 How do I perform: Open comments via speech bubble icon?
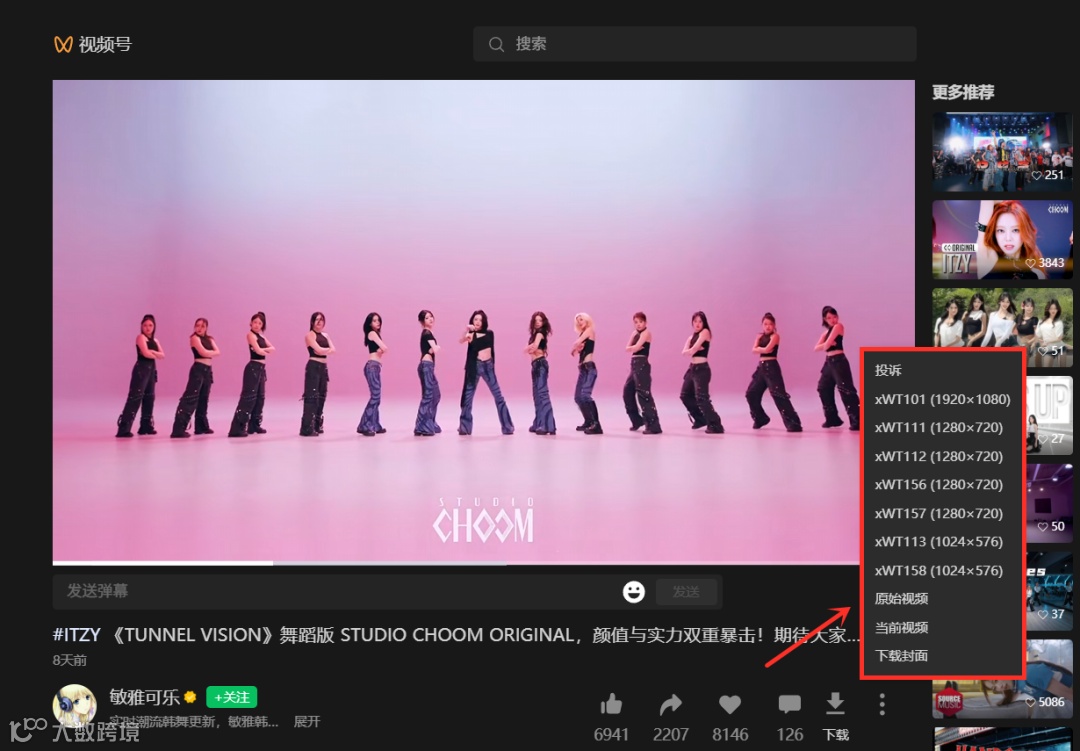pos(789,705)
